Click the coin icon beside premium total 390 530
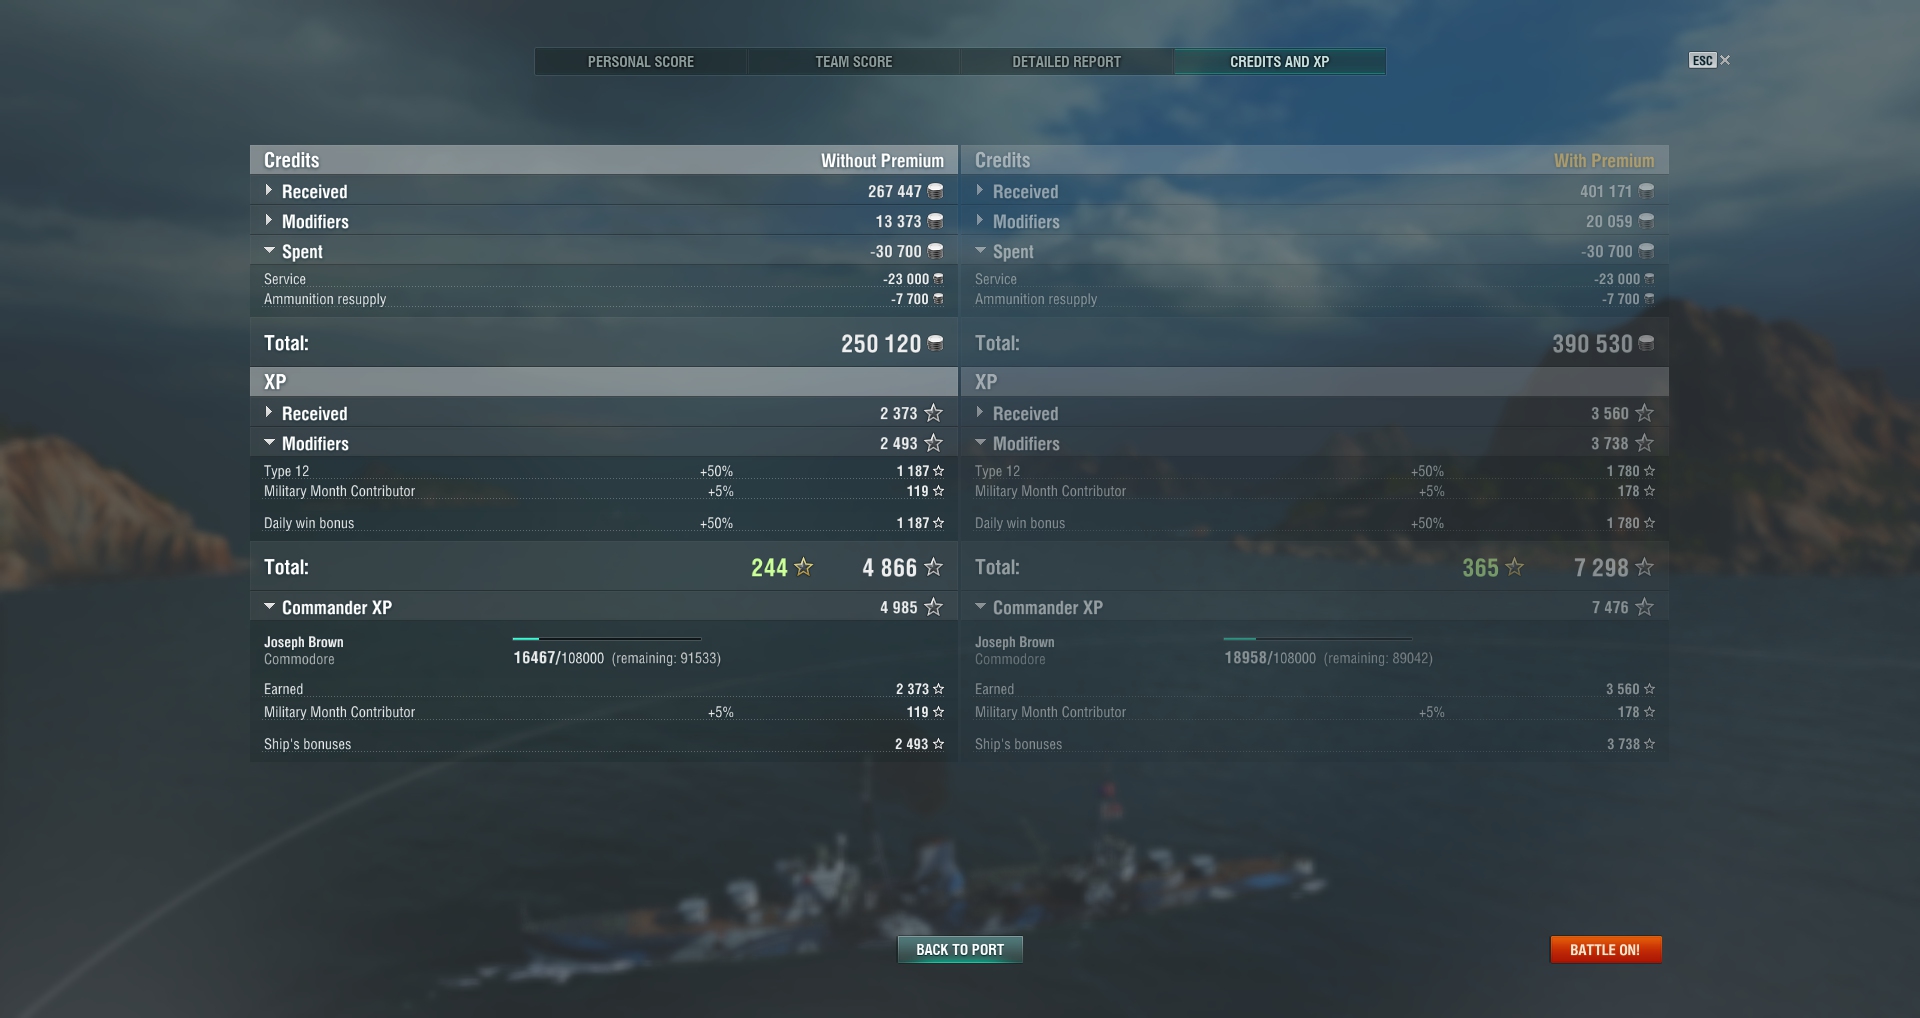 (1646, 343)
